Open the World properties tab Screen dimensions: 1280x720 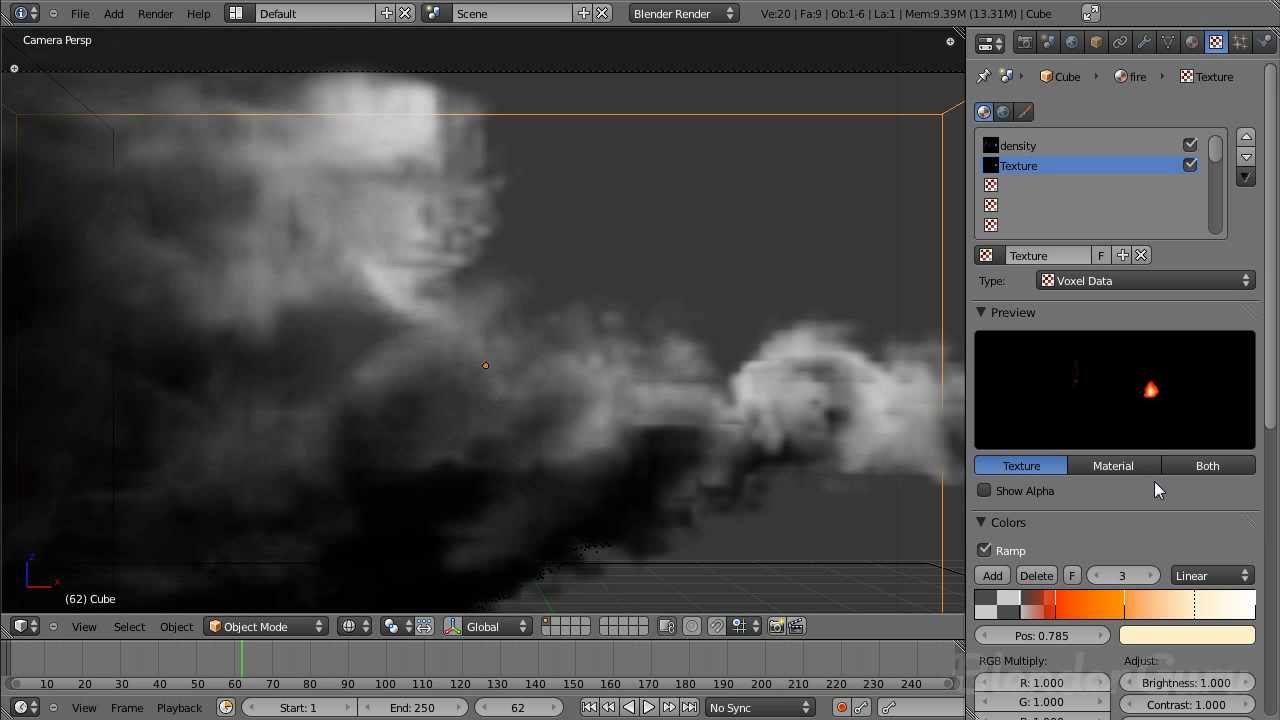click(1072, 43)
